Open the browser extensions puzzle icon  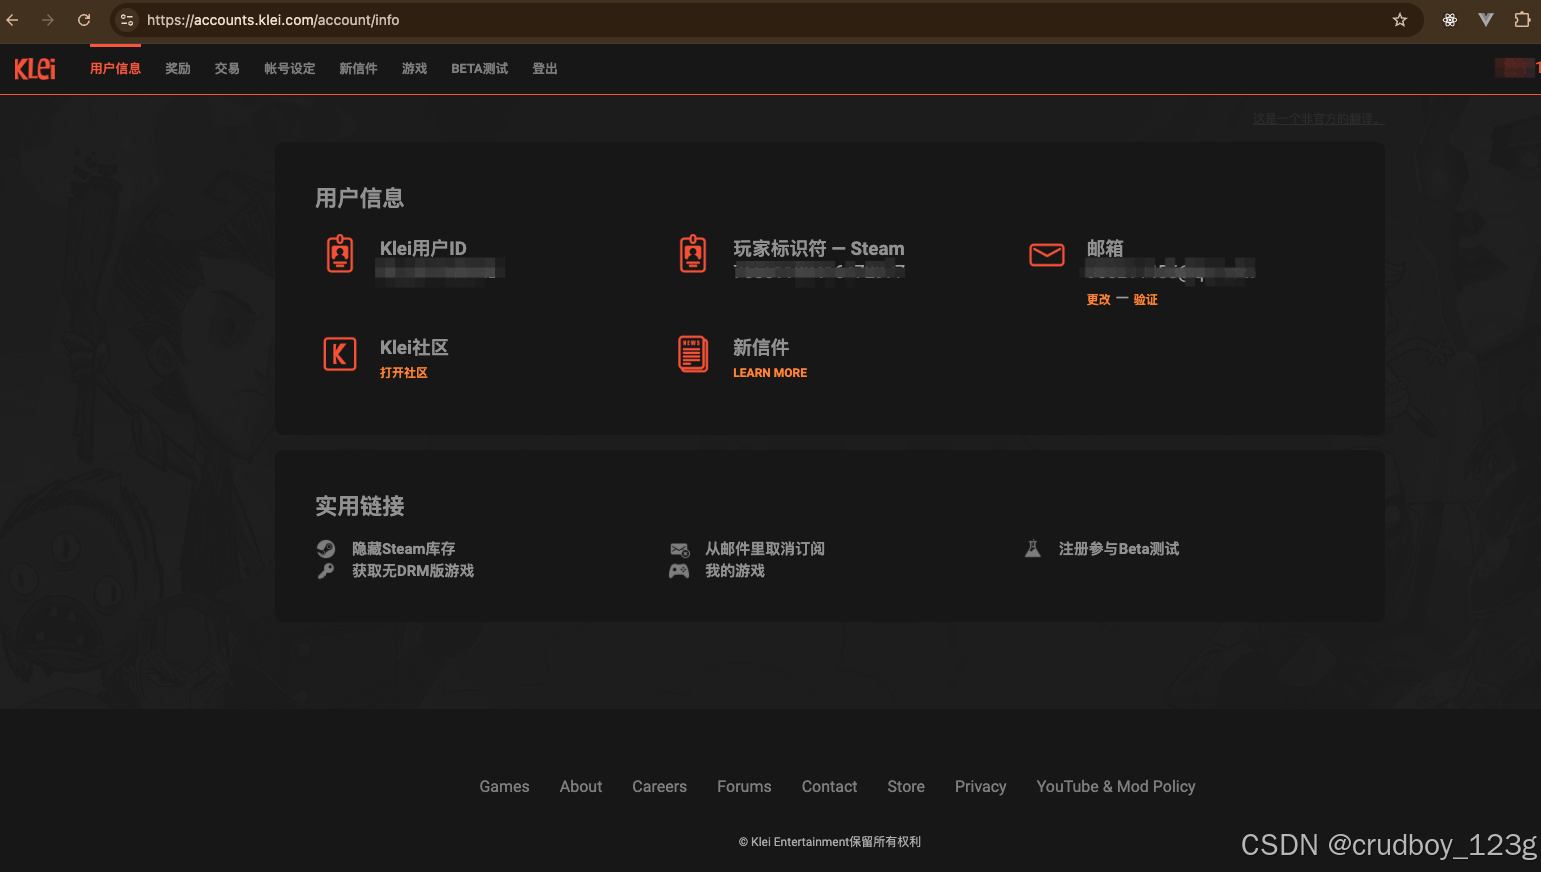point(1522,20)
